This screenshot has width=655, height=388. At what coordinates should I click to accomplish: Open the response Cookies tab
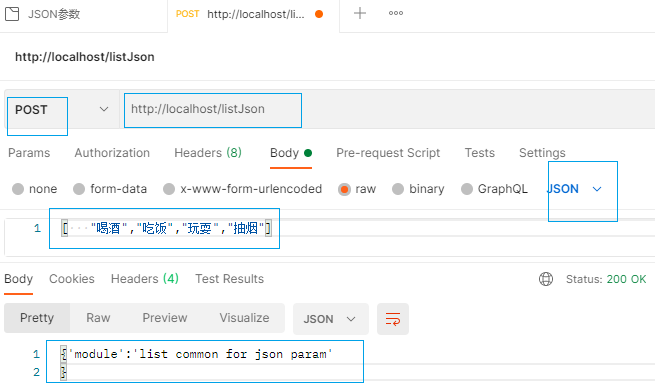[x=72, y=279]
